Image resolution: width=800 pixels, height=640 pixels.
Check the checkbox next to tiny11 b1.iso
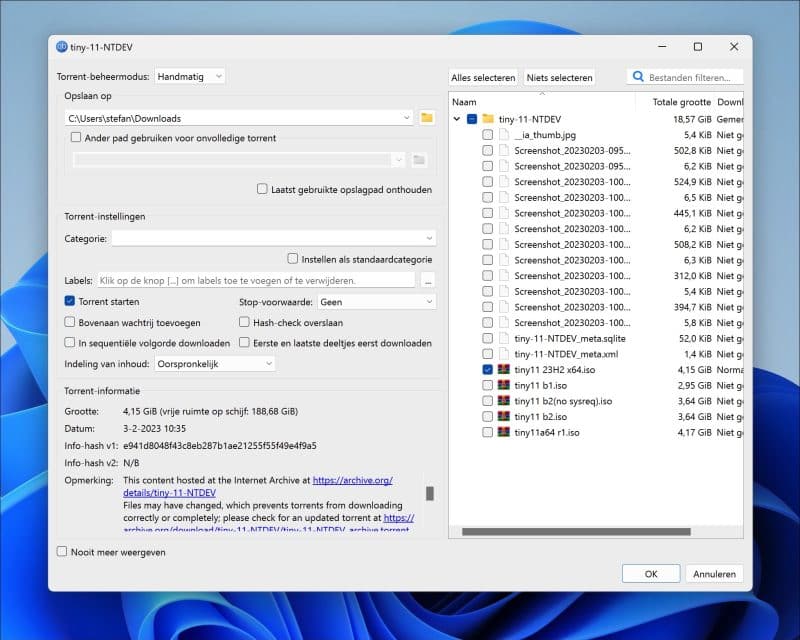pyautogui.click(x=487, y=385)
